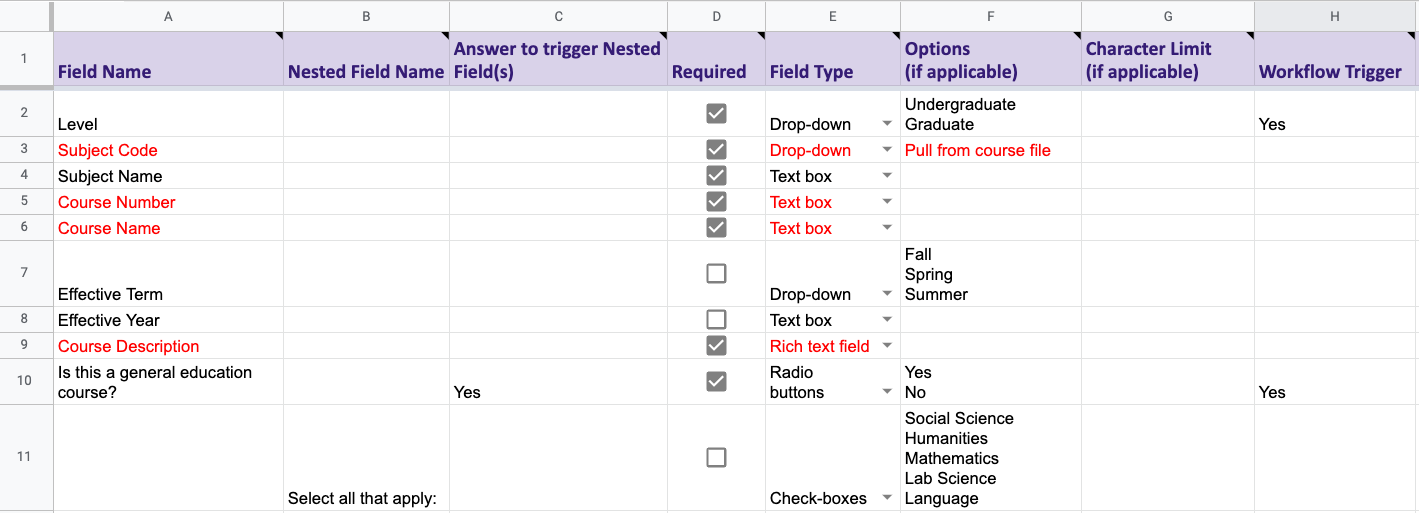1419x513 pixels.
Task: Click the 'Pull from course file' cell
Action: pos(990,150)
